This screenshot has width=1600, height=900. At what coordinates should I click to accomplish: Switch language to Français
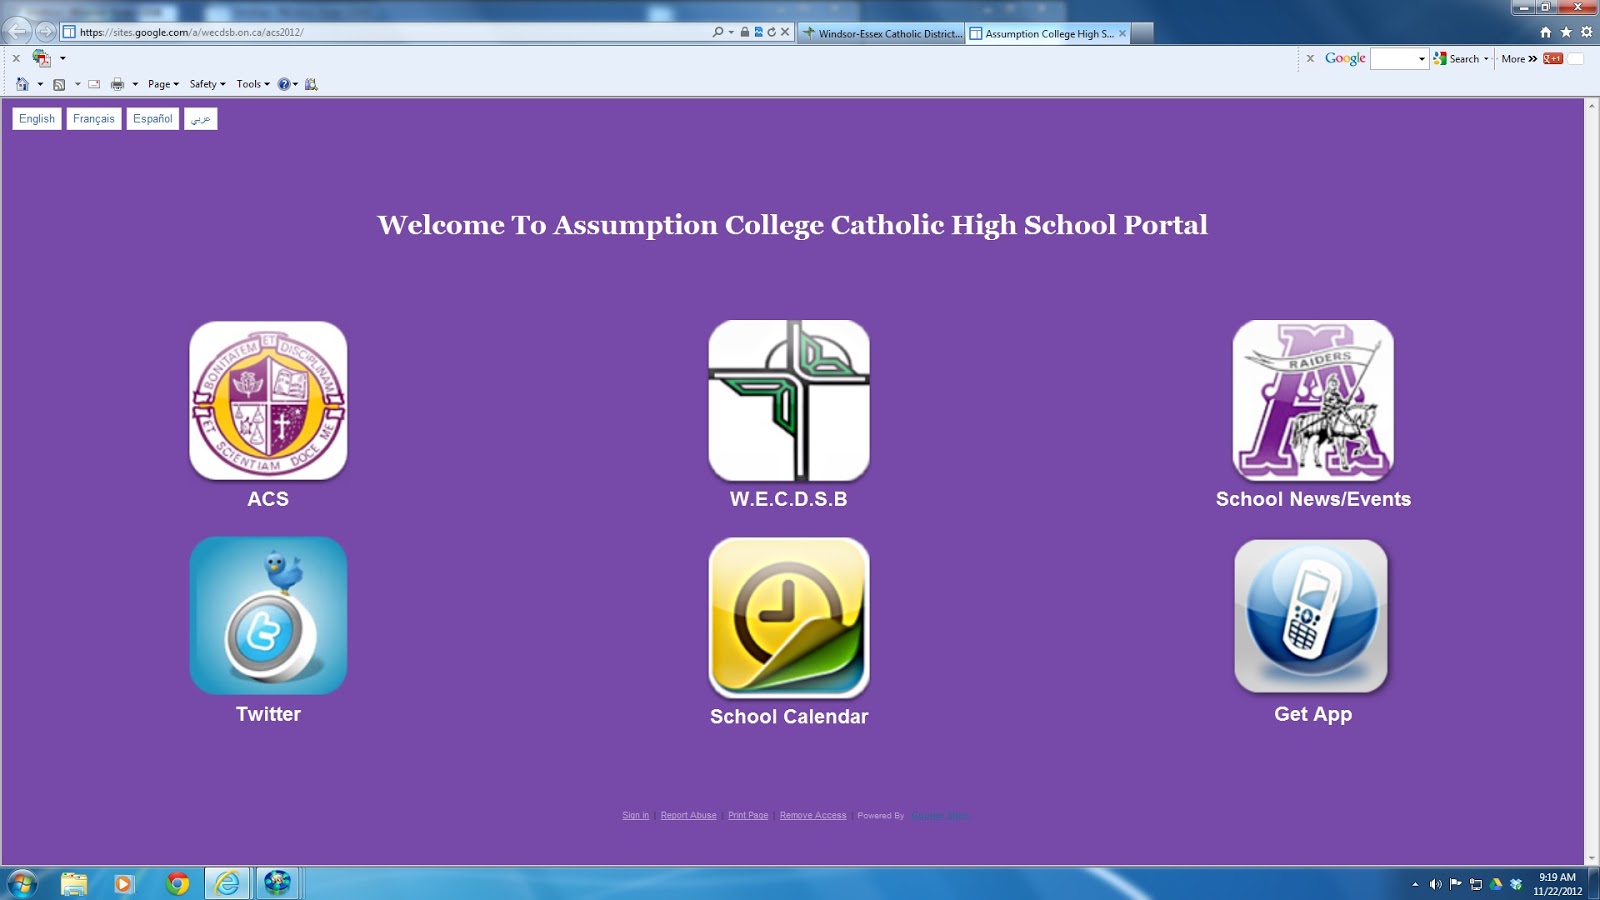coord(94,119)
